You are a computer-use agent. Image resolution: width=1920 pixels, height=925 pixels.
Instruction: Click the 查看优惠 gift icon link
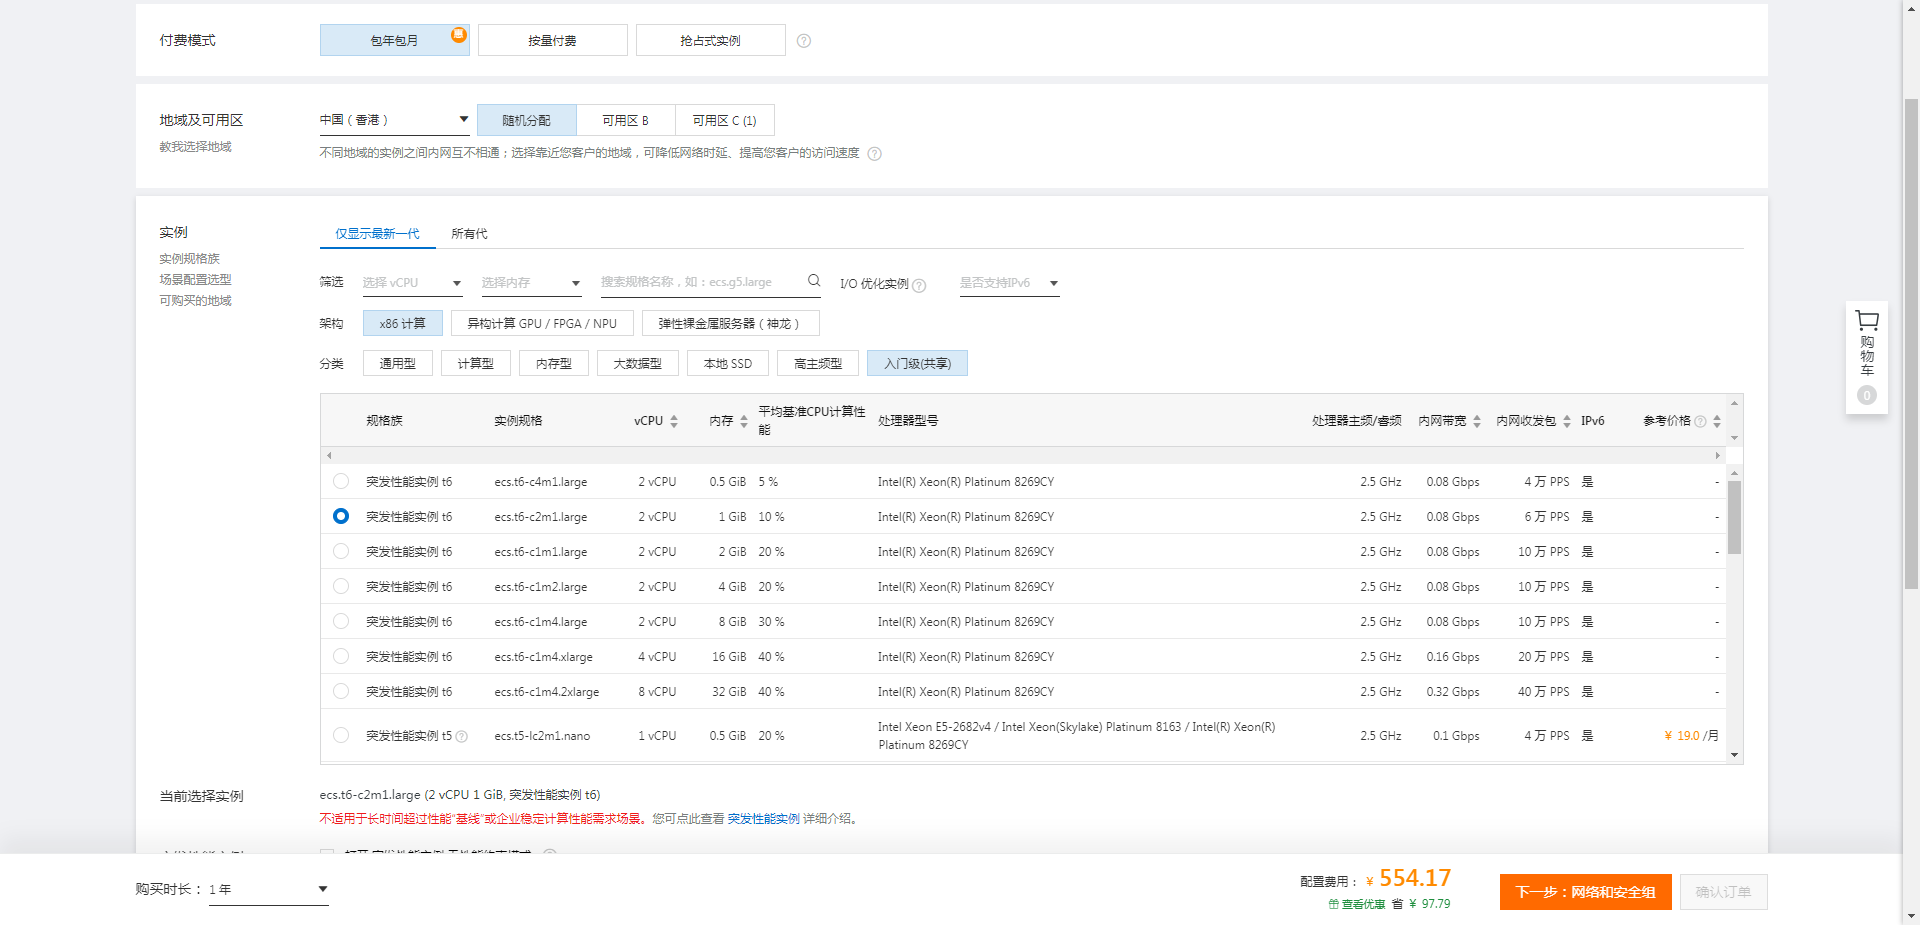[x=1356, y=904]
